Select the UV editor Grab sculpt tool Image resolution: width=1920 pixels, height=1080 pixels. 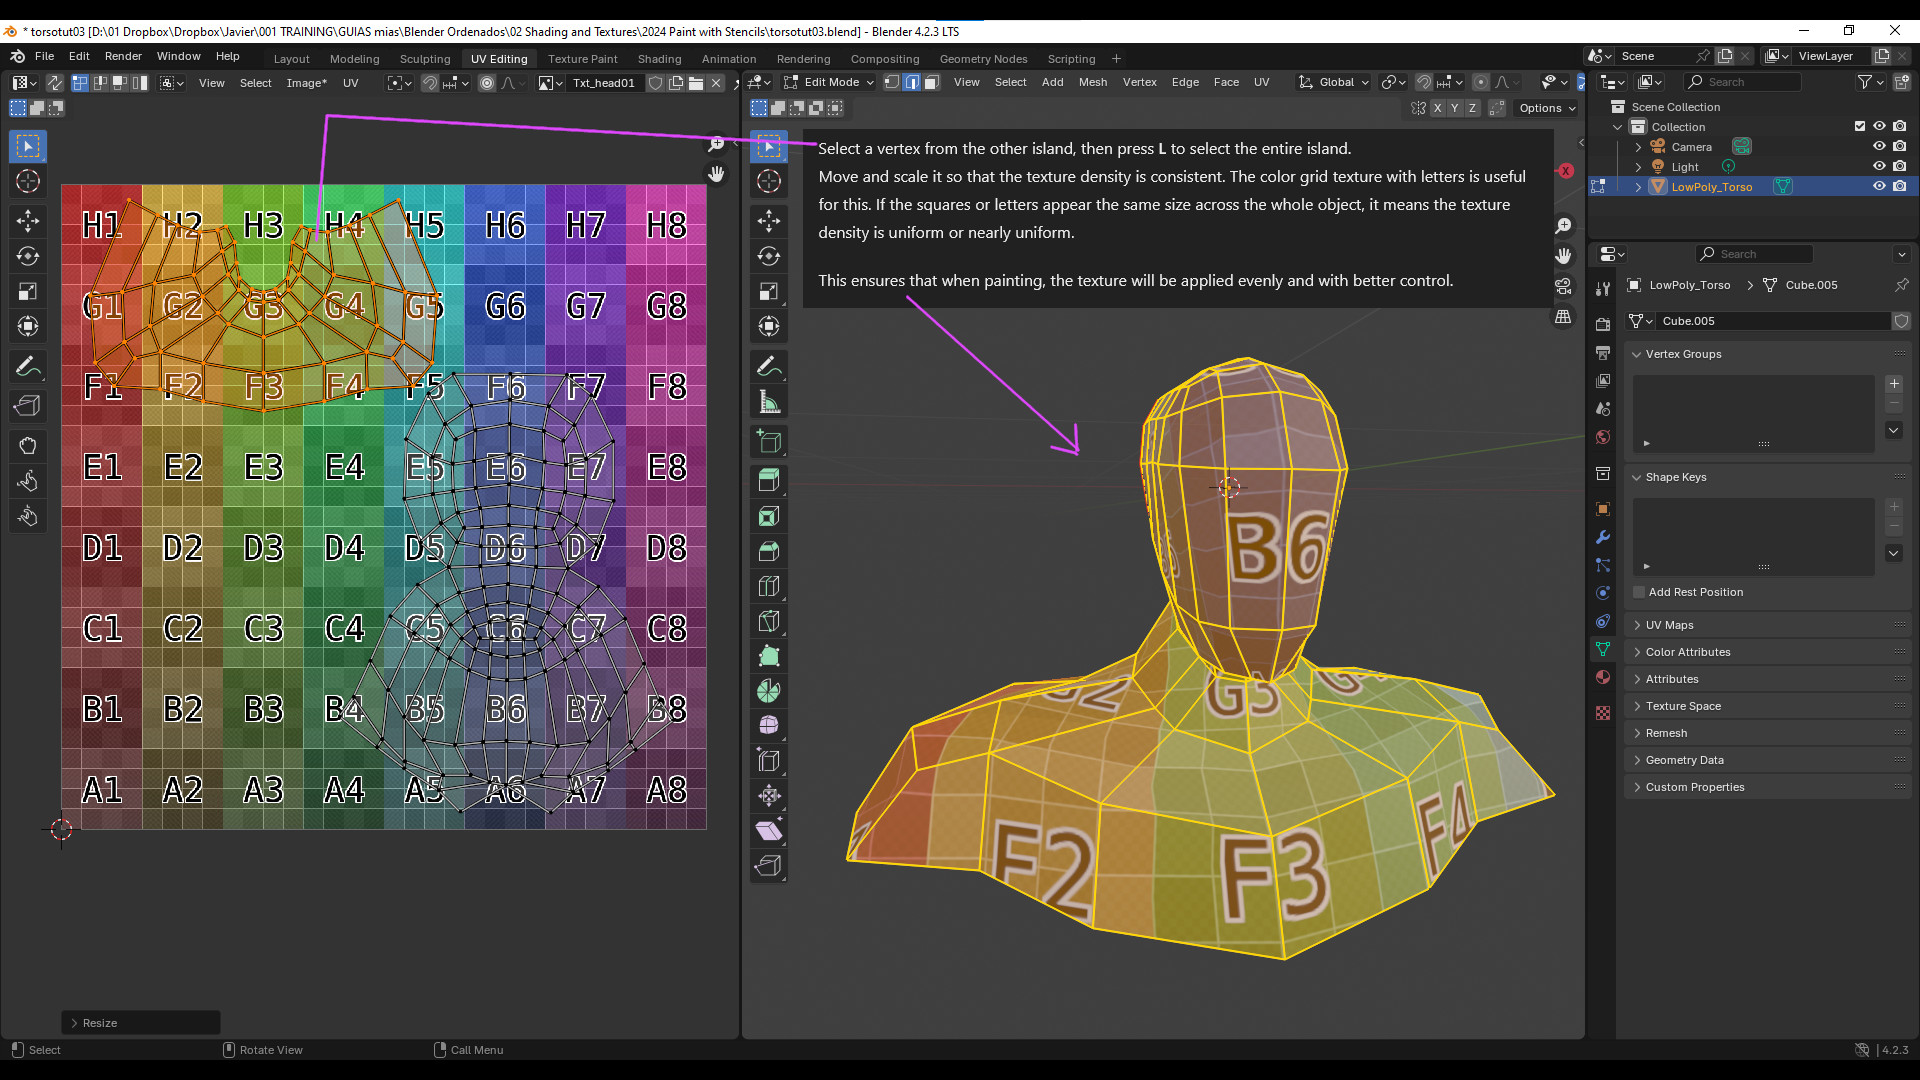pos(28,445)
